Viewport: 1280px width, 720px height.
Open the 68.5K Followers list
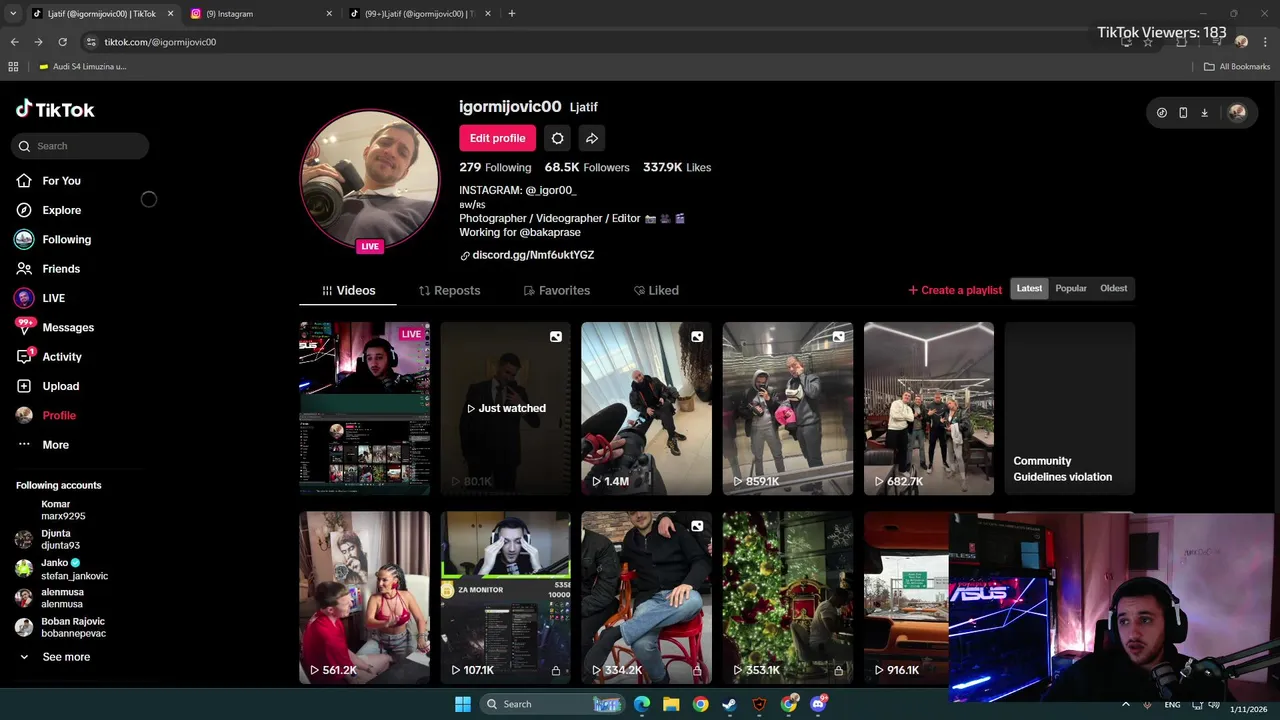point(587,168)
